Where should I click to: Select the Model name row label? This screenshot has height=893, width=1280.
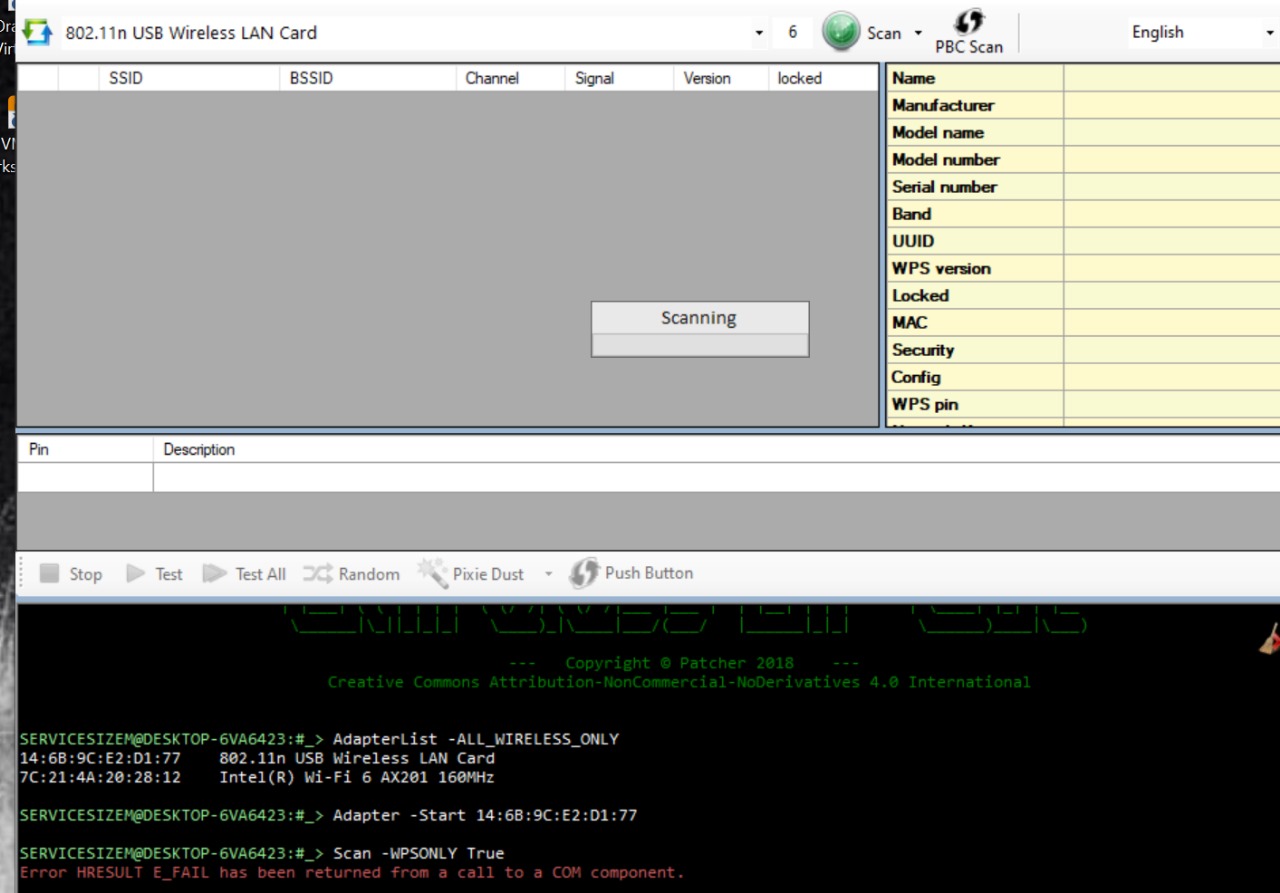tap(938, 132)
